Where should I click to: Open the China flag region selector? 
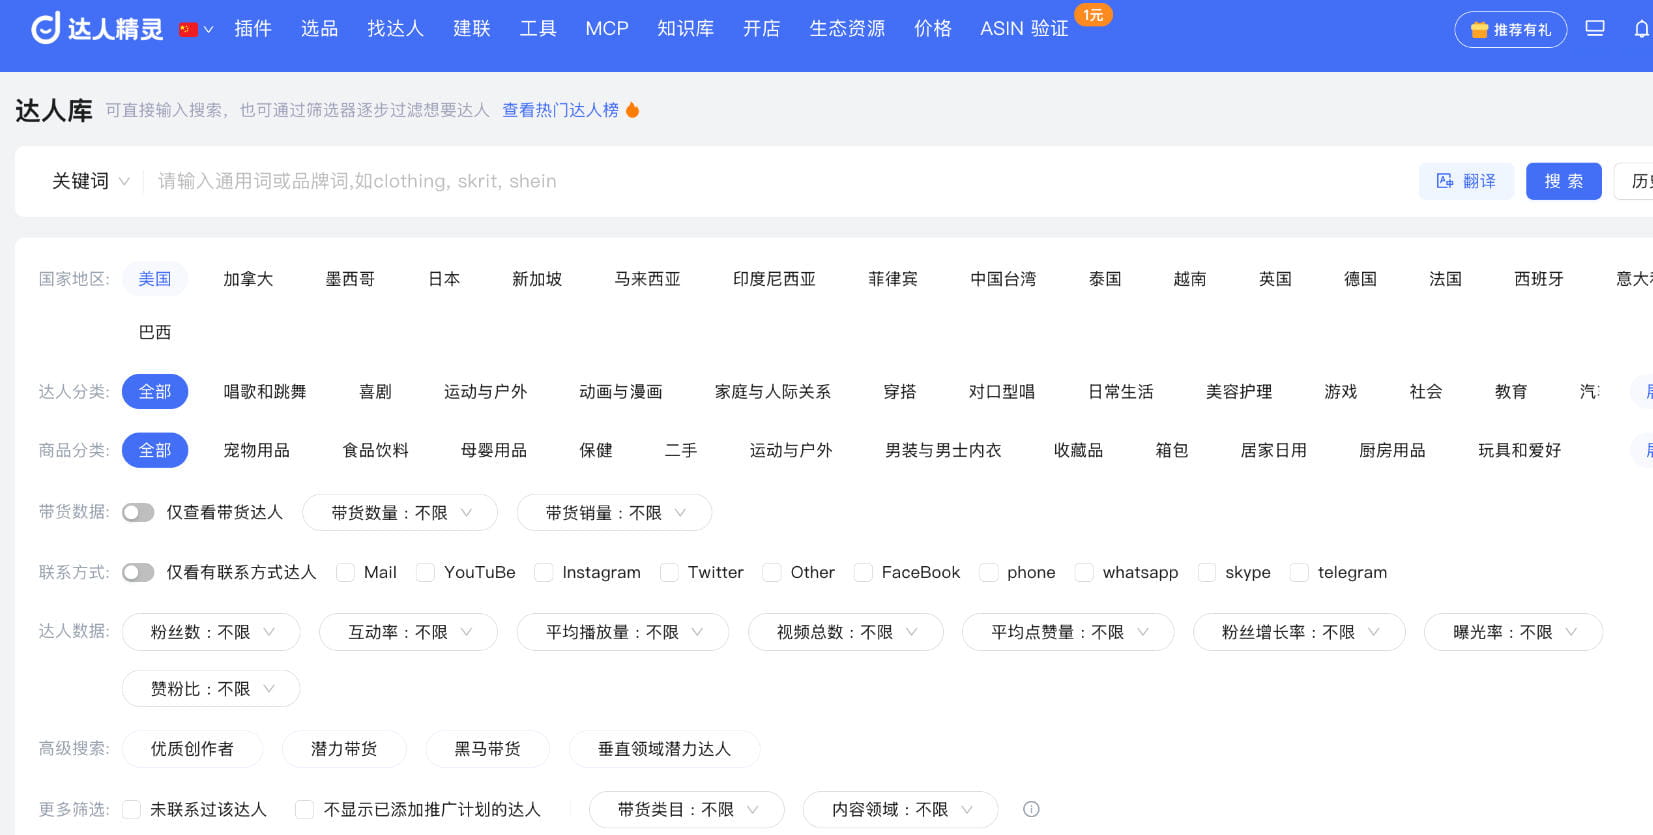click(x=196, y=30)
